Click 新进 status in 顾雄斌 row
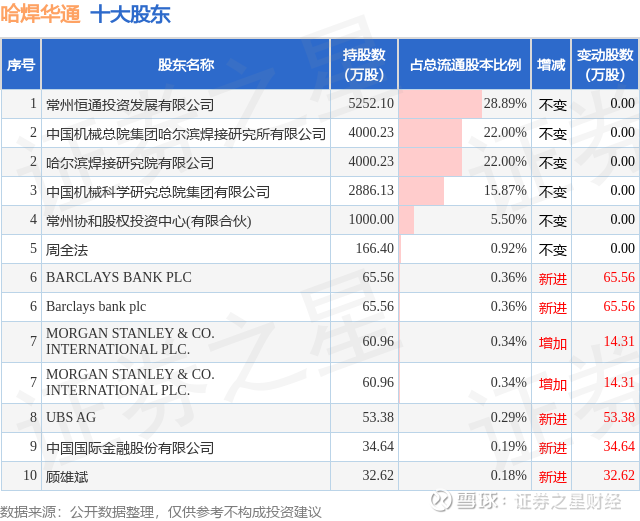This screenshot has height=521, width=640. (553, 477)
